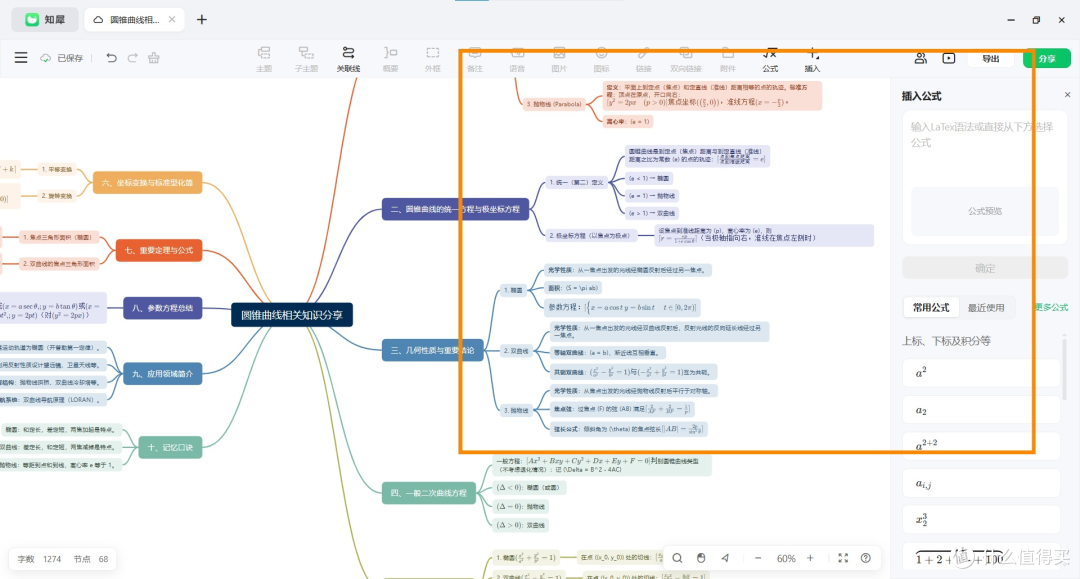
Task: Add a 子主题 subtopic node
Action: [306, 59]
